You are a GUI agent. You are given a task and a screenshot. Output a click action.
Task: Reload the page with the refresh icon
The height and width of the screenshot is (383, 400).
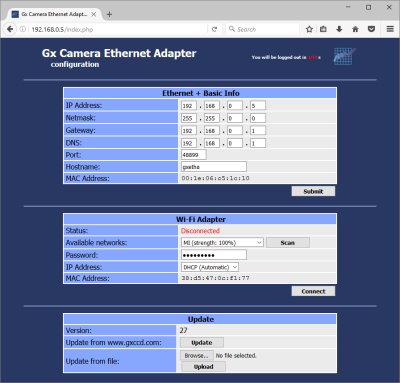click(x=214, y=29)
